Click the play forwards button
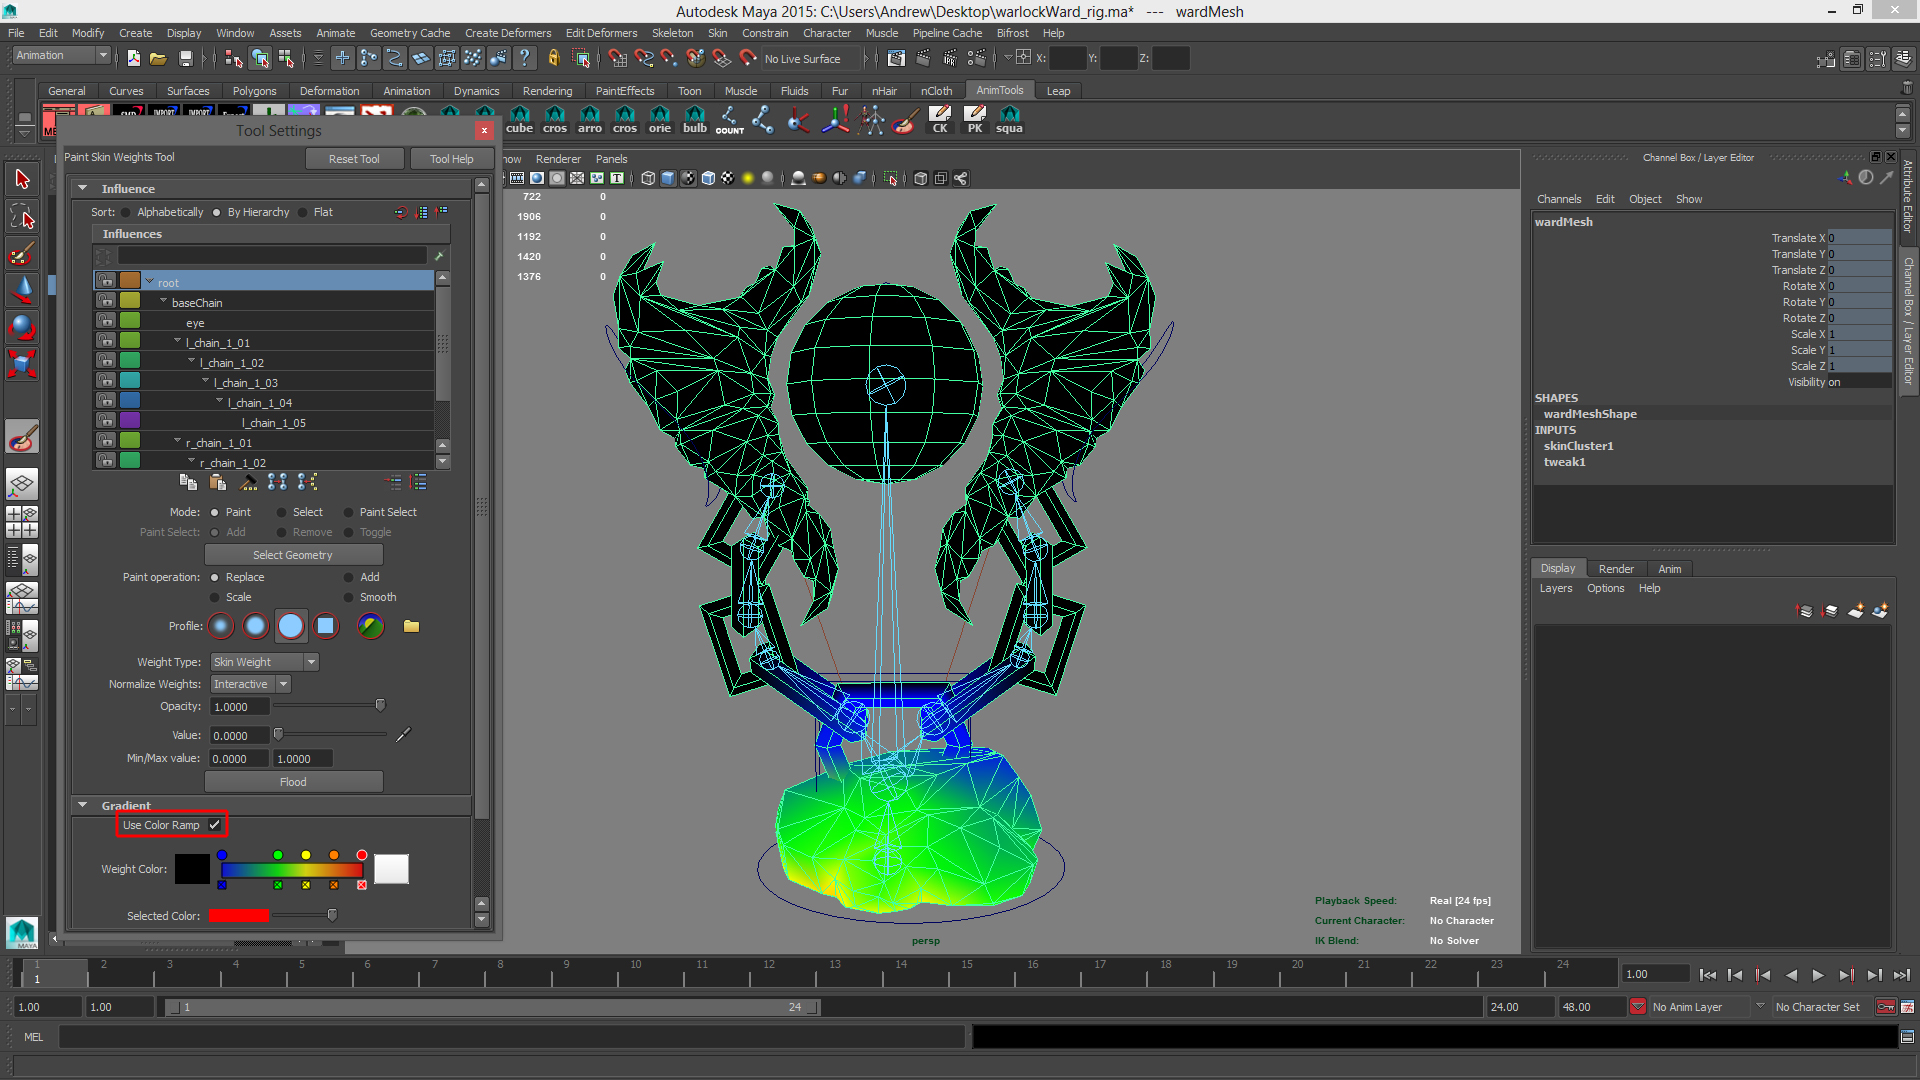 tap(1818, 975)
